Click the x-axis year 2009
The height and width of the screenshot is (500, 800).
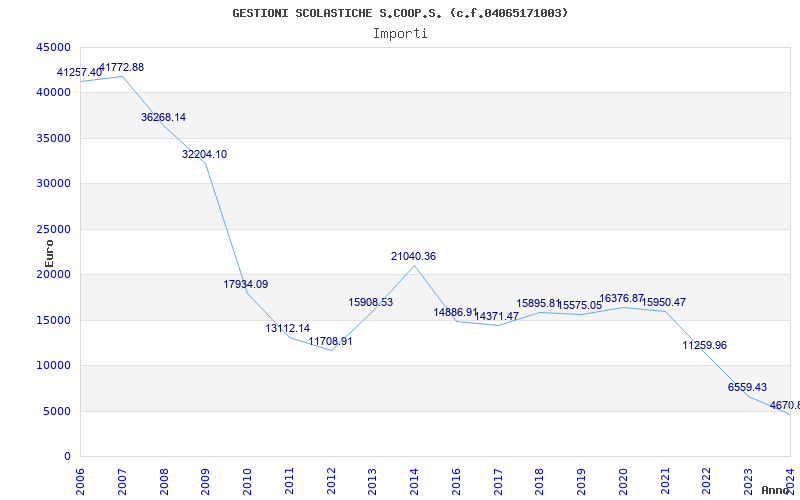click(x=205, y=481)
